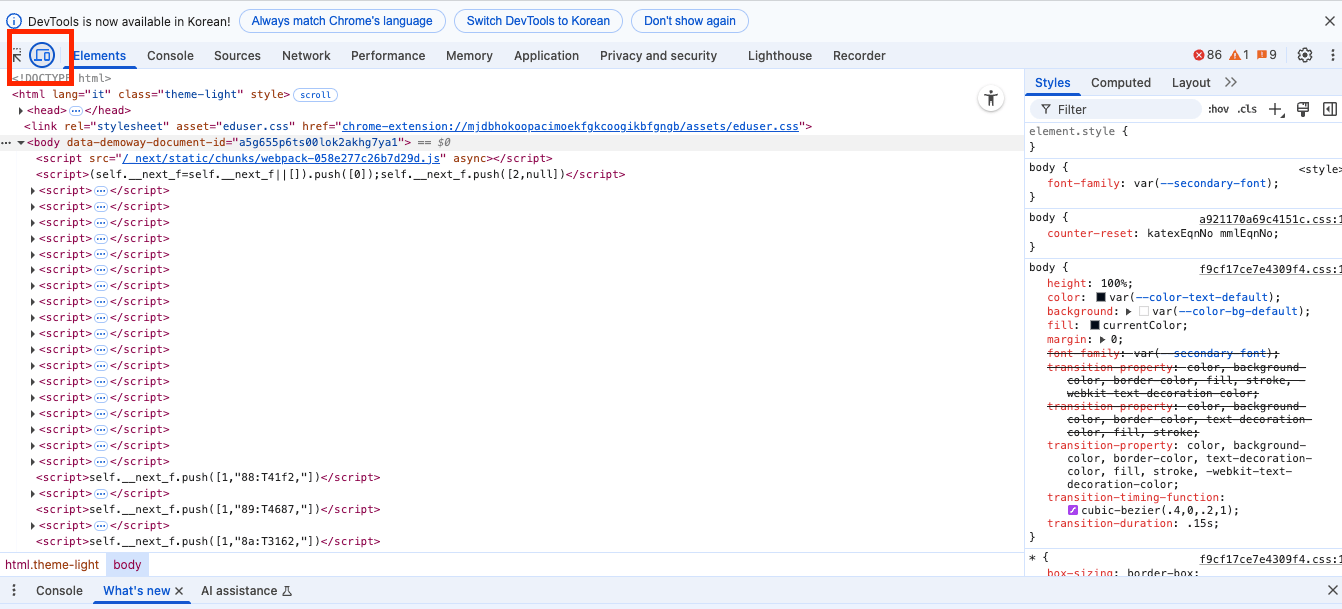Open the a921170a69c4151c.css source link

tap(1270, 218)
